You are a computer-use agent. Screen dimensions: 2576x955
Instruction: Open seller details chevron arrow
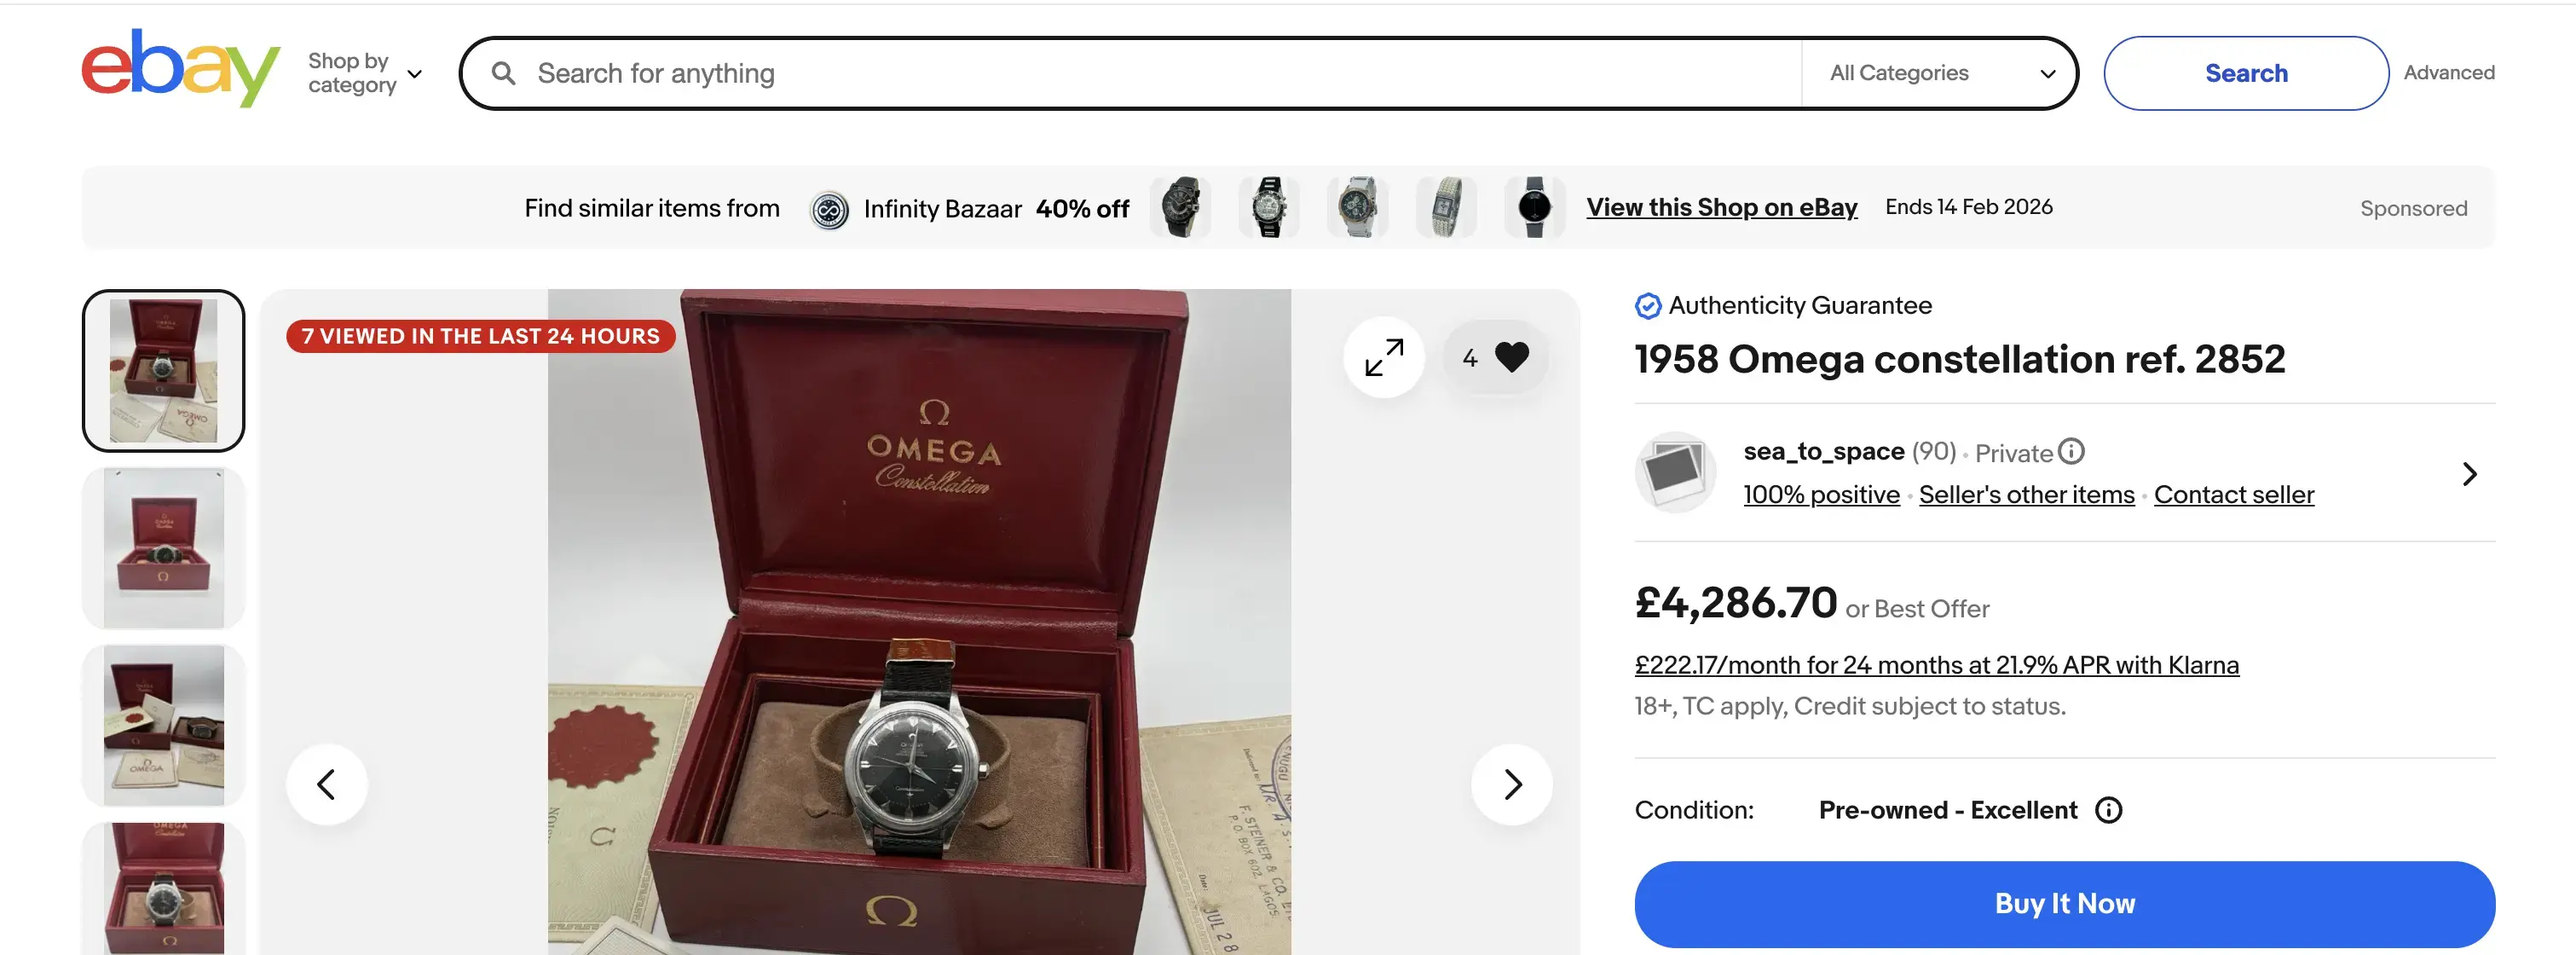coord(2468,473)
